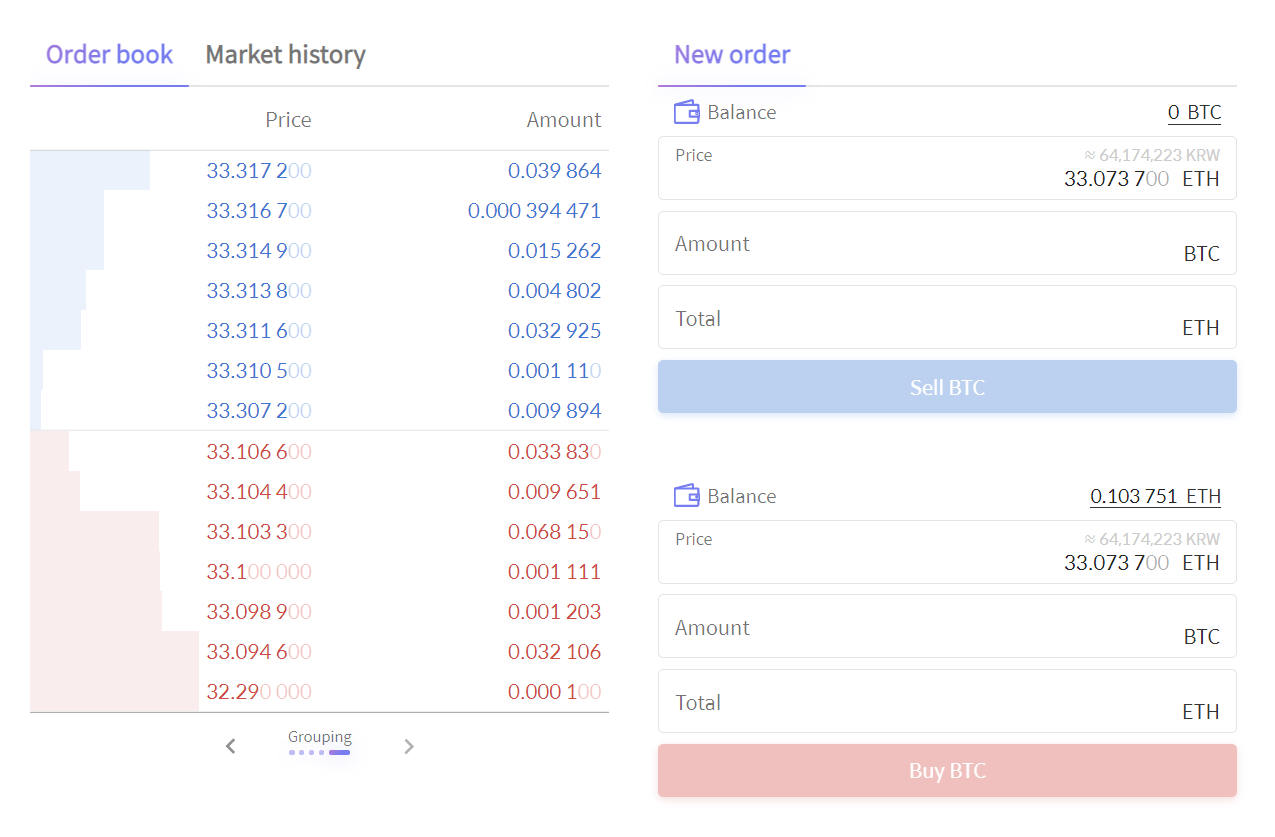Select bid price 32.290 000
The height and width of the screenshot is (837, 1275).
[x=259, y=692]
